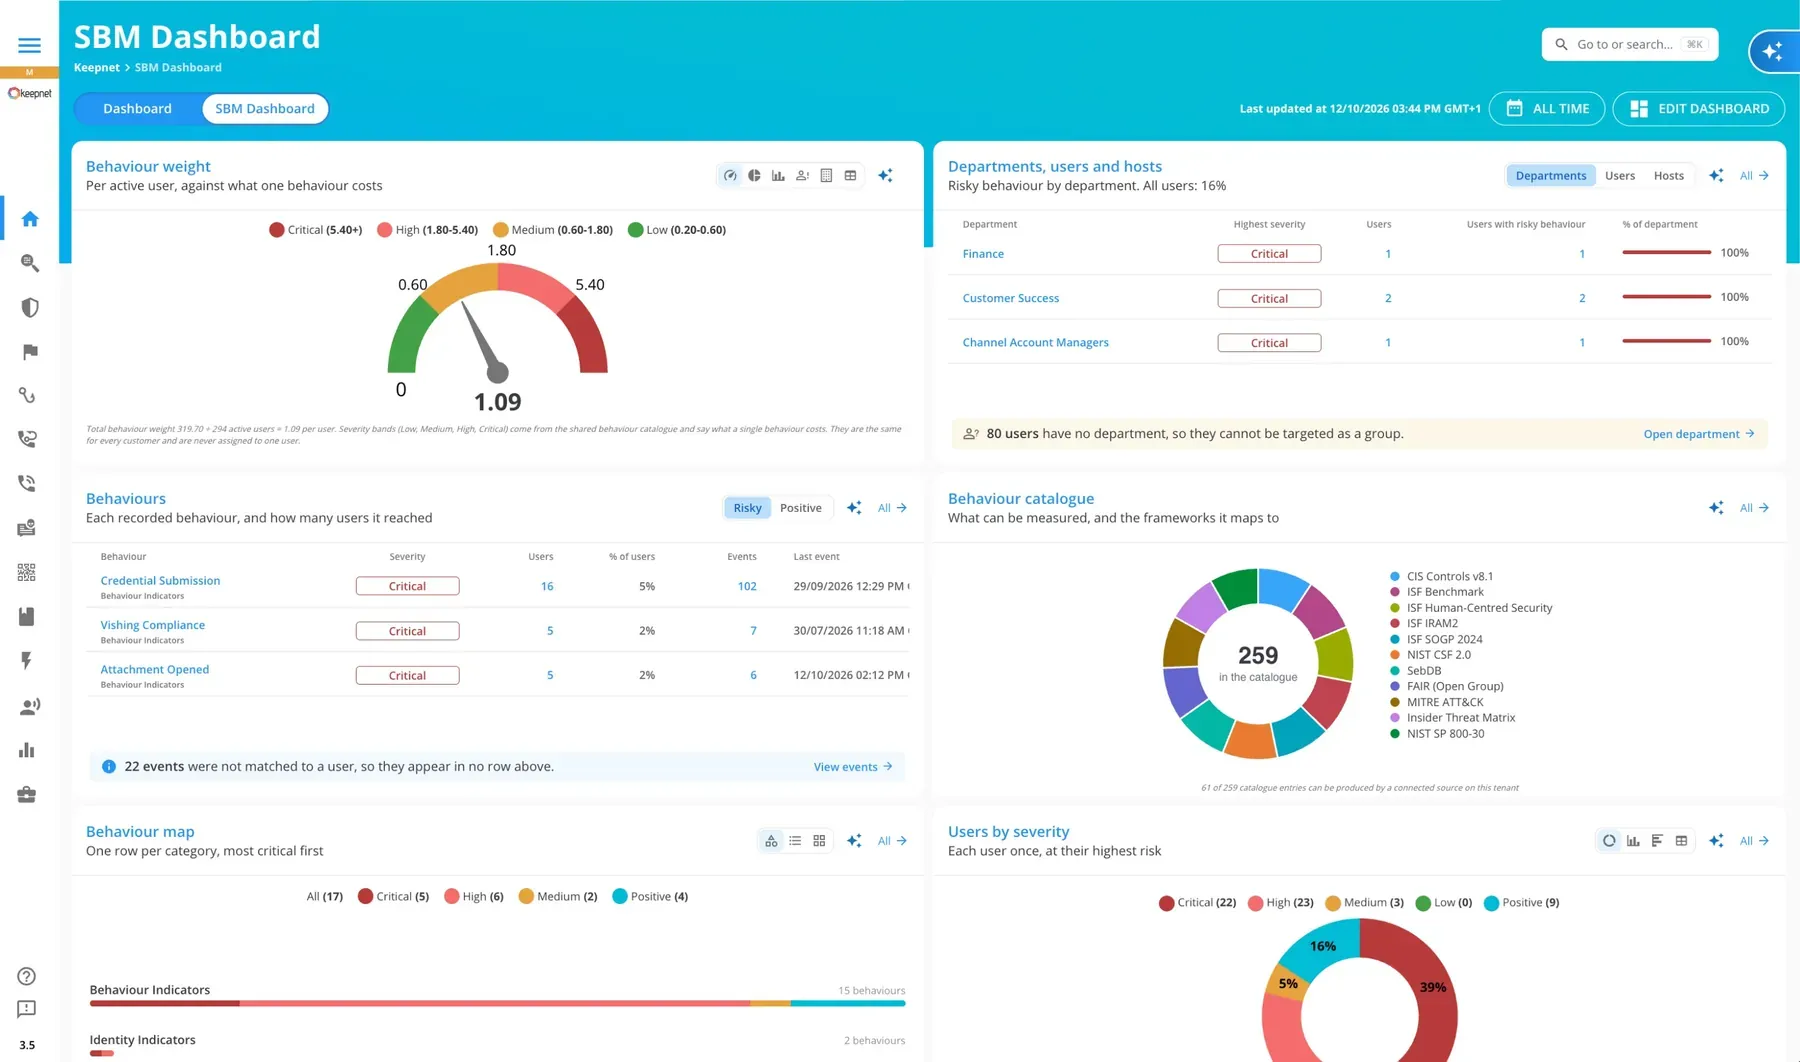This screenshot has height=1062, width=1800.
Task: Toggle Medium (2) filter in Behaviour map
Action: coord(558,896)
